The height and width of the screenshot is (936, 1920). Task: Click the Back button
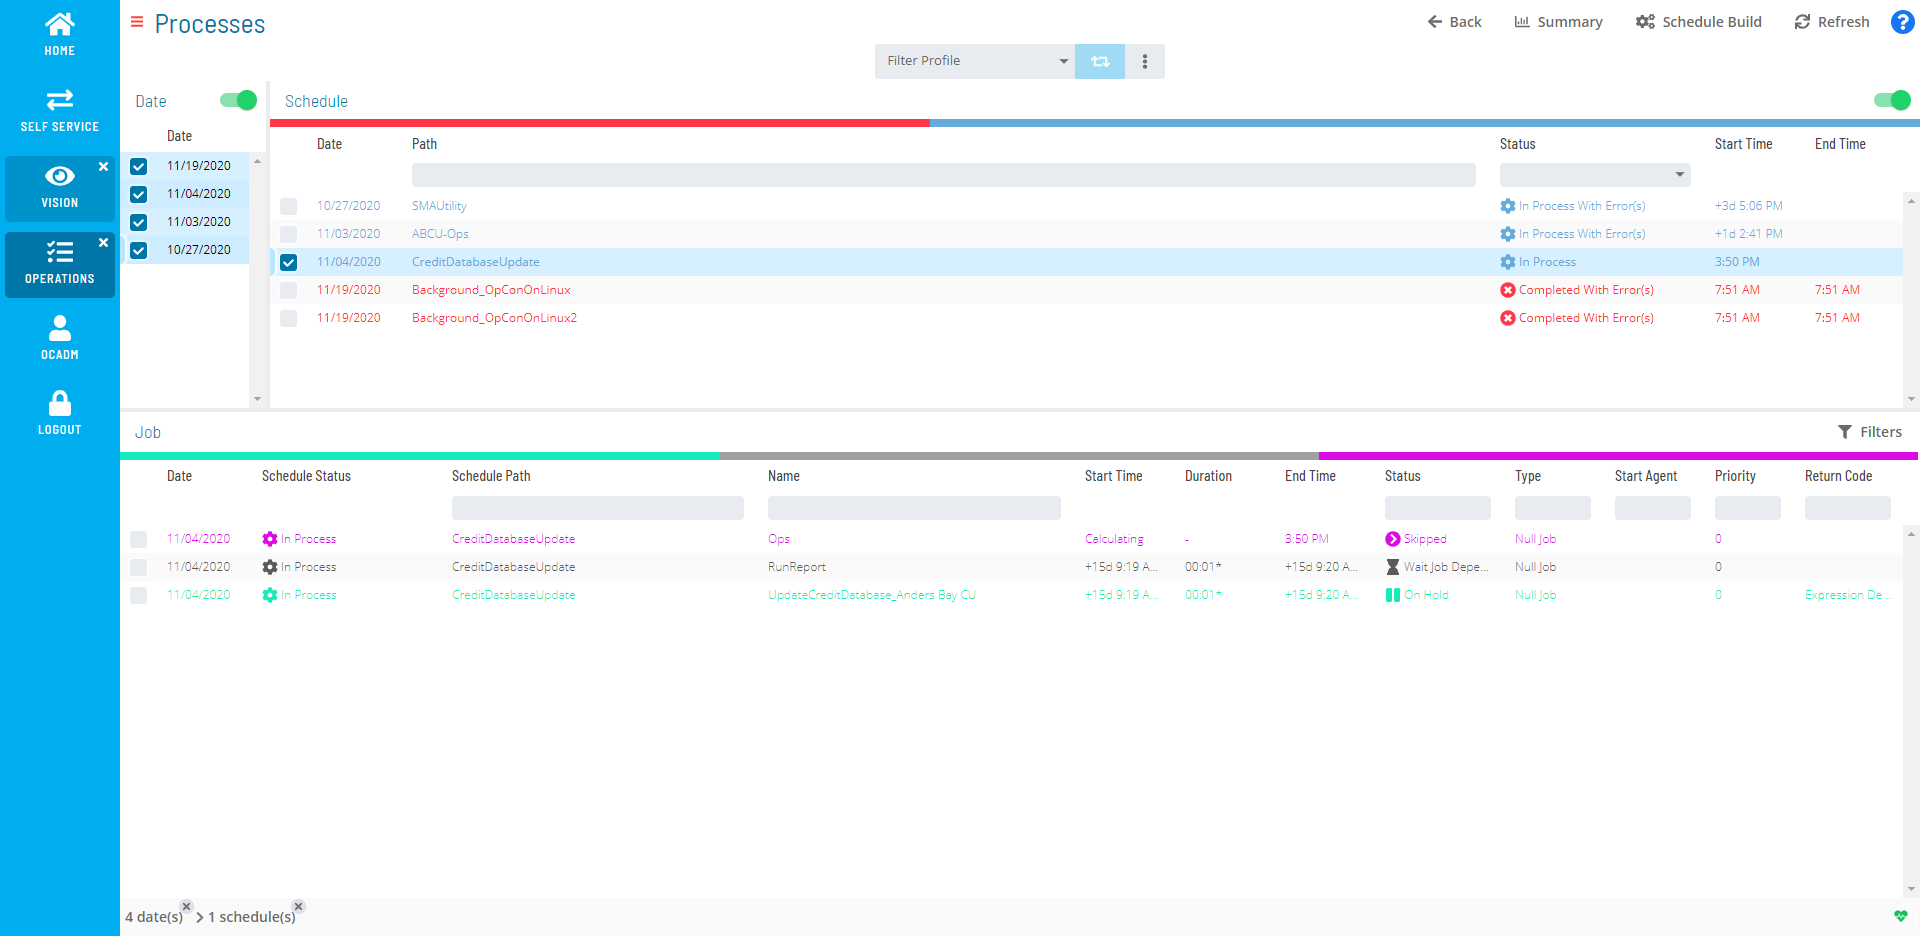1454,22
